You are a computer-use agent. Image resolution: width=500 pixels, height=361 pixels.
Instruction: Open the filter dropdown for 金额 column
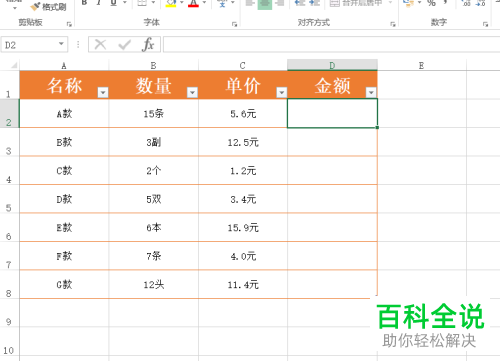coord(371,92)
